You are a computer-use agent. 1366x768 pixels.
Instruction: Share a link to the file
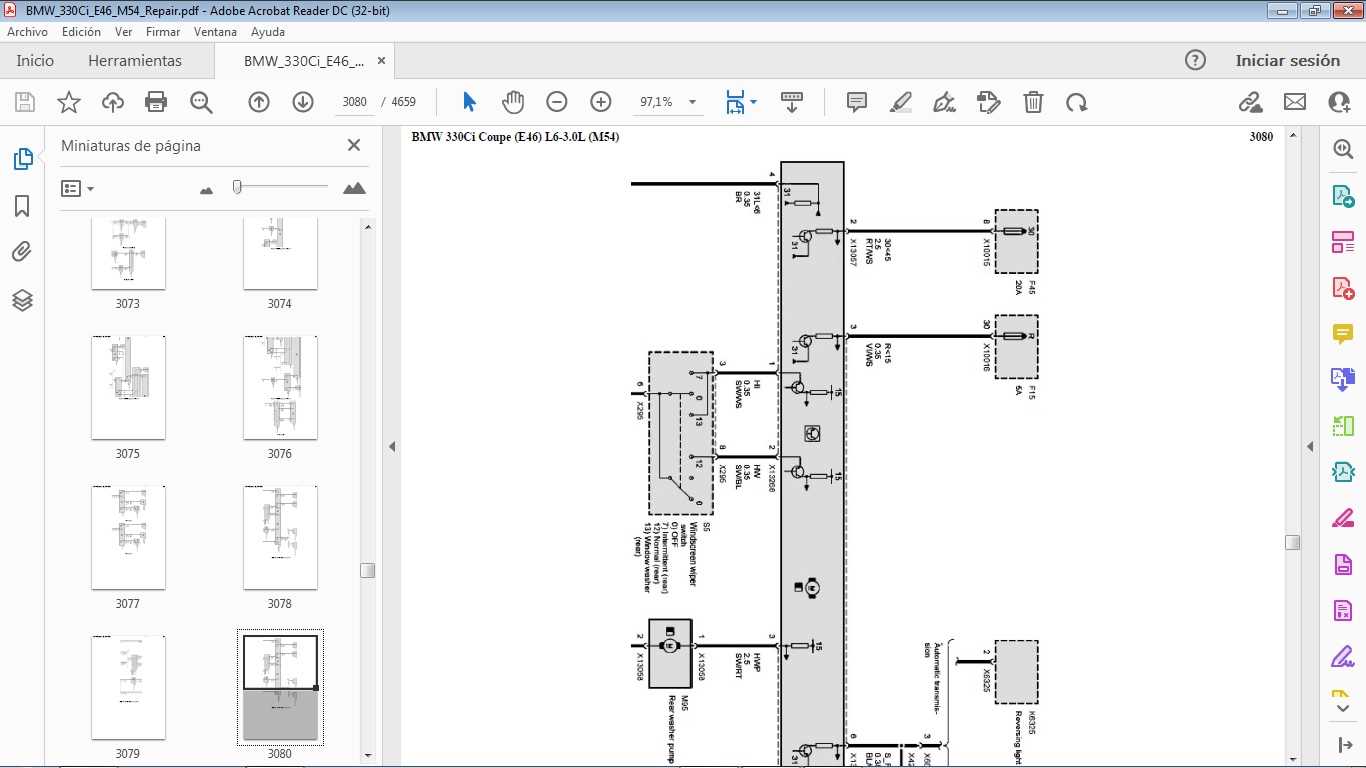point(1250,102)
